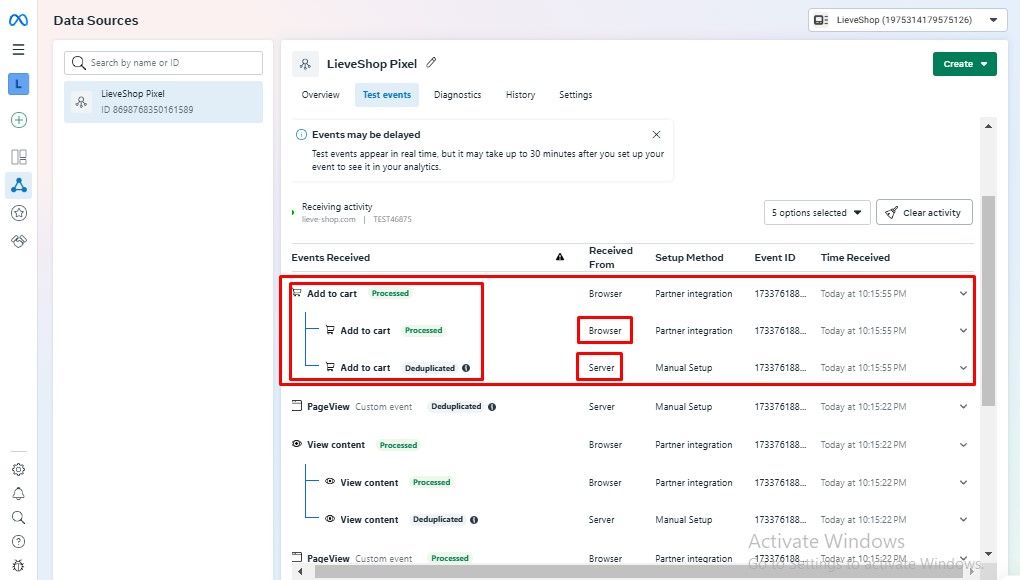
Task: Click the search magnifier sidebar icon
Action: 18,518
